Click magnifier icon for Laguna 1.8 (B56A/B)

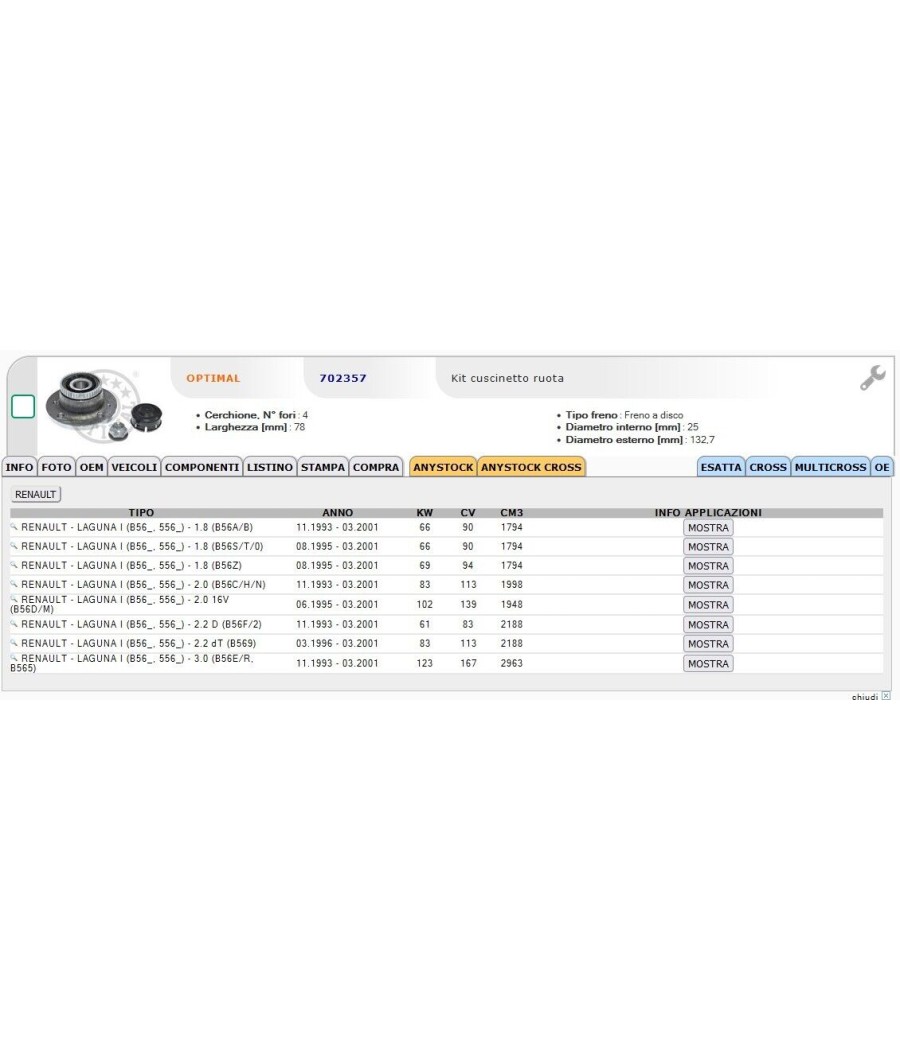(14, 527)
